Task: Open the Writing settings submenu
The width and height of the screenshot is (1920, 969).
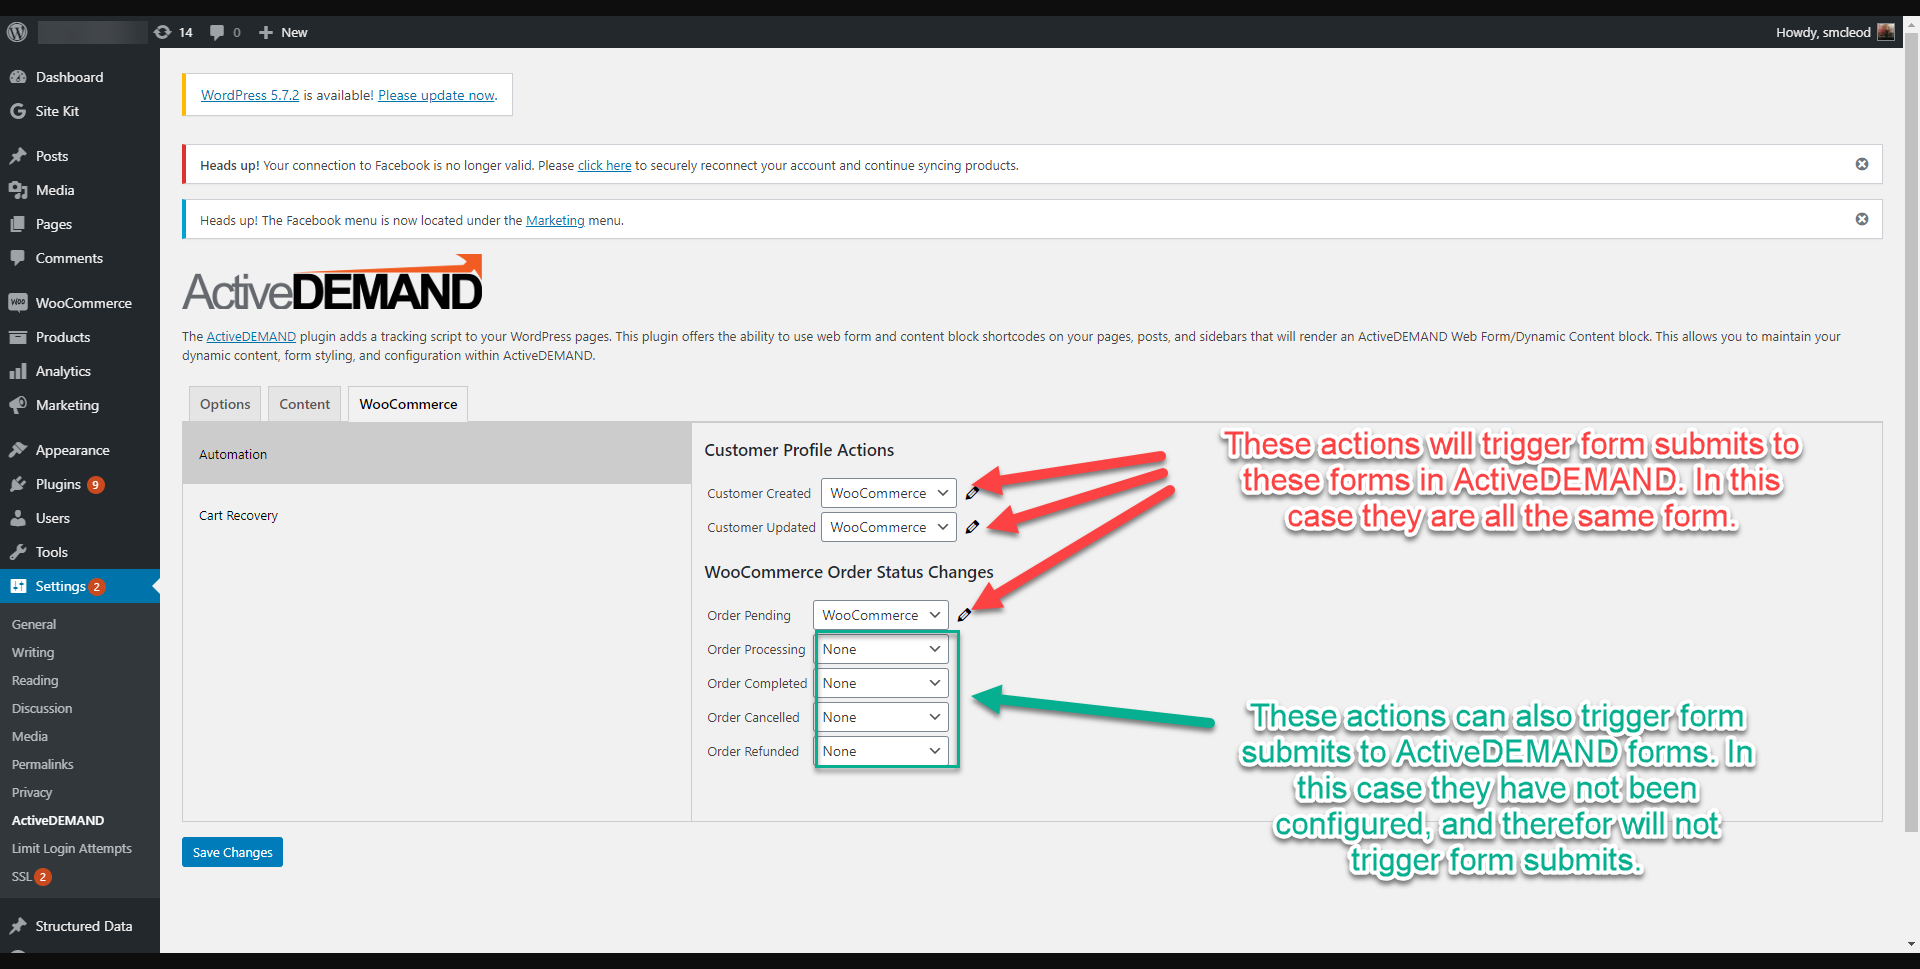Action: point(33,652)
